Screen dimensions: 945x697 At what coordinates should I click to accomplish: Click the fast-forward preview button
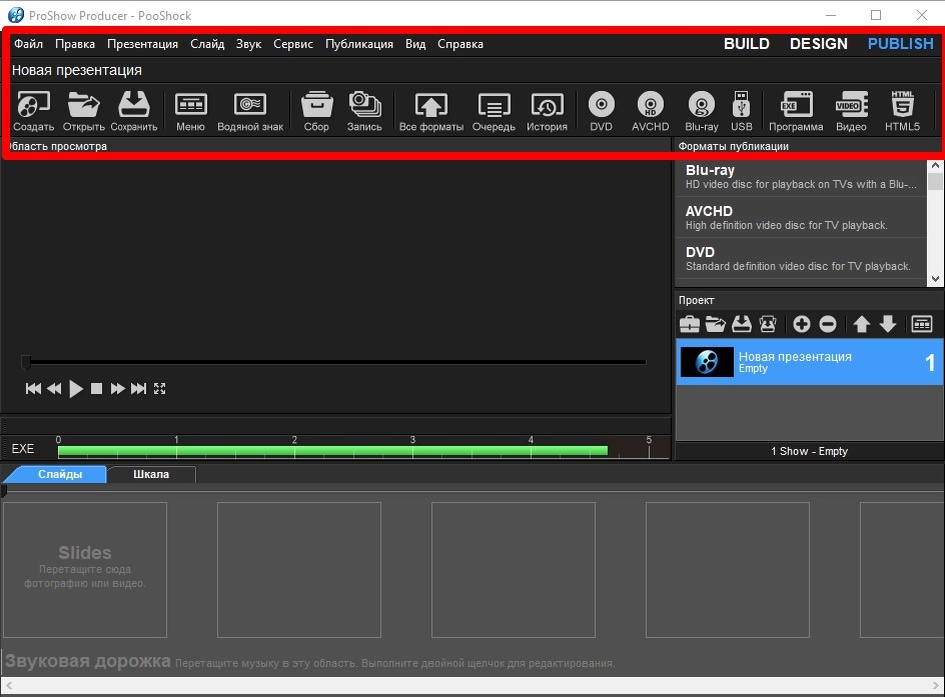[118, 389]
